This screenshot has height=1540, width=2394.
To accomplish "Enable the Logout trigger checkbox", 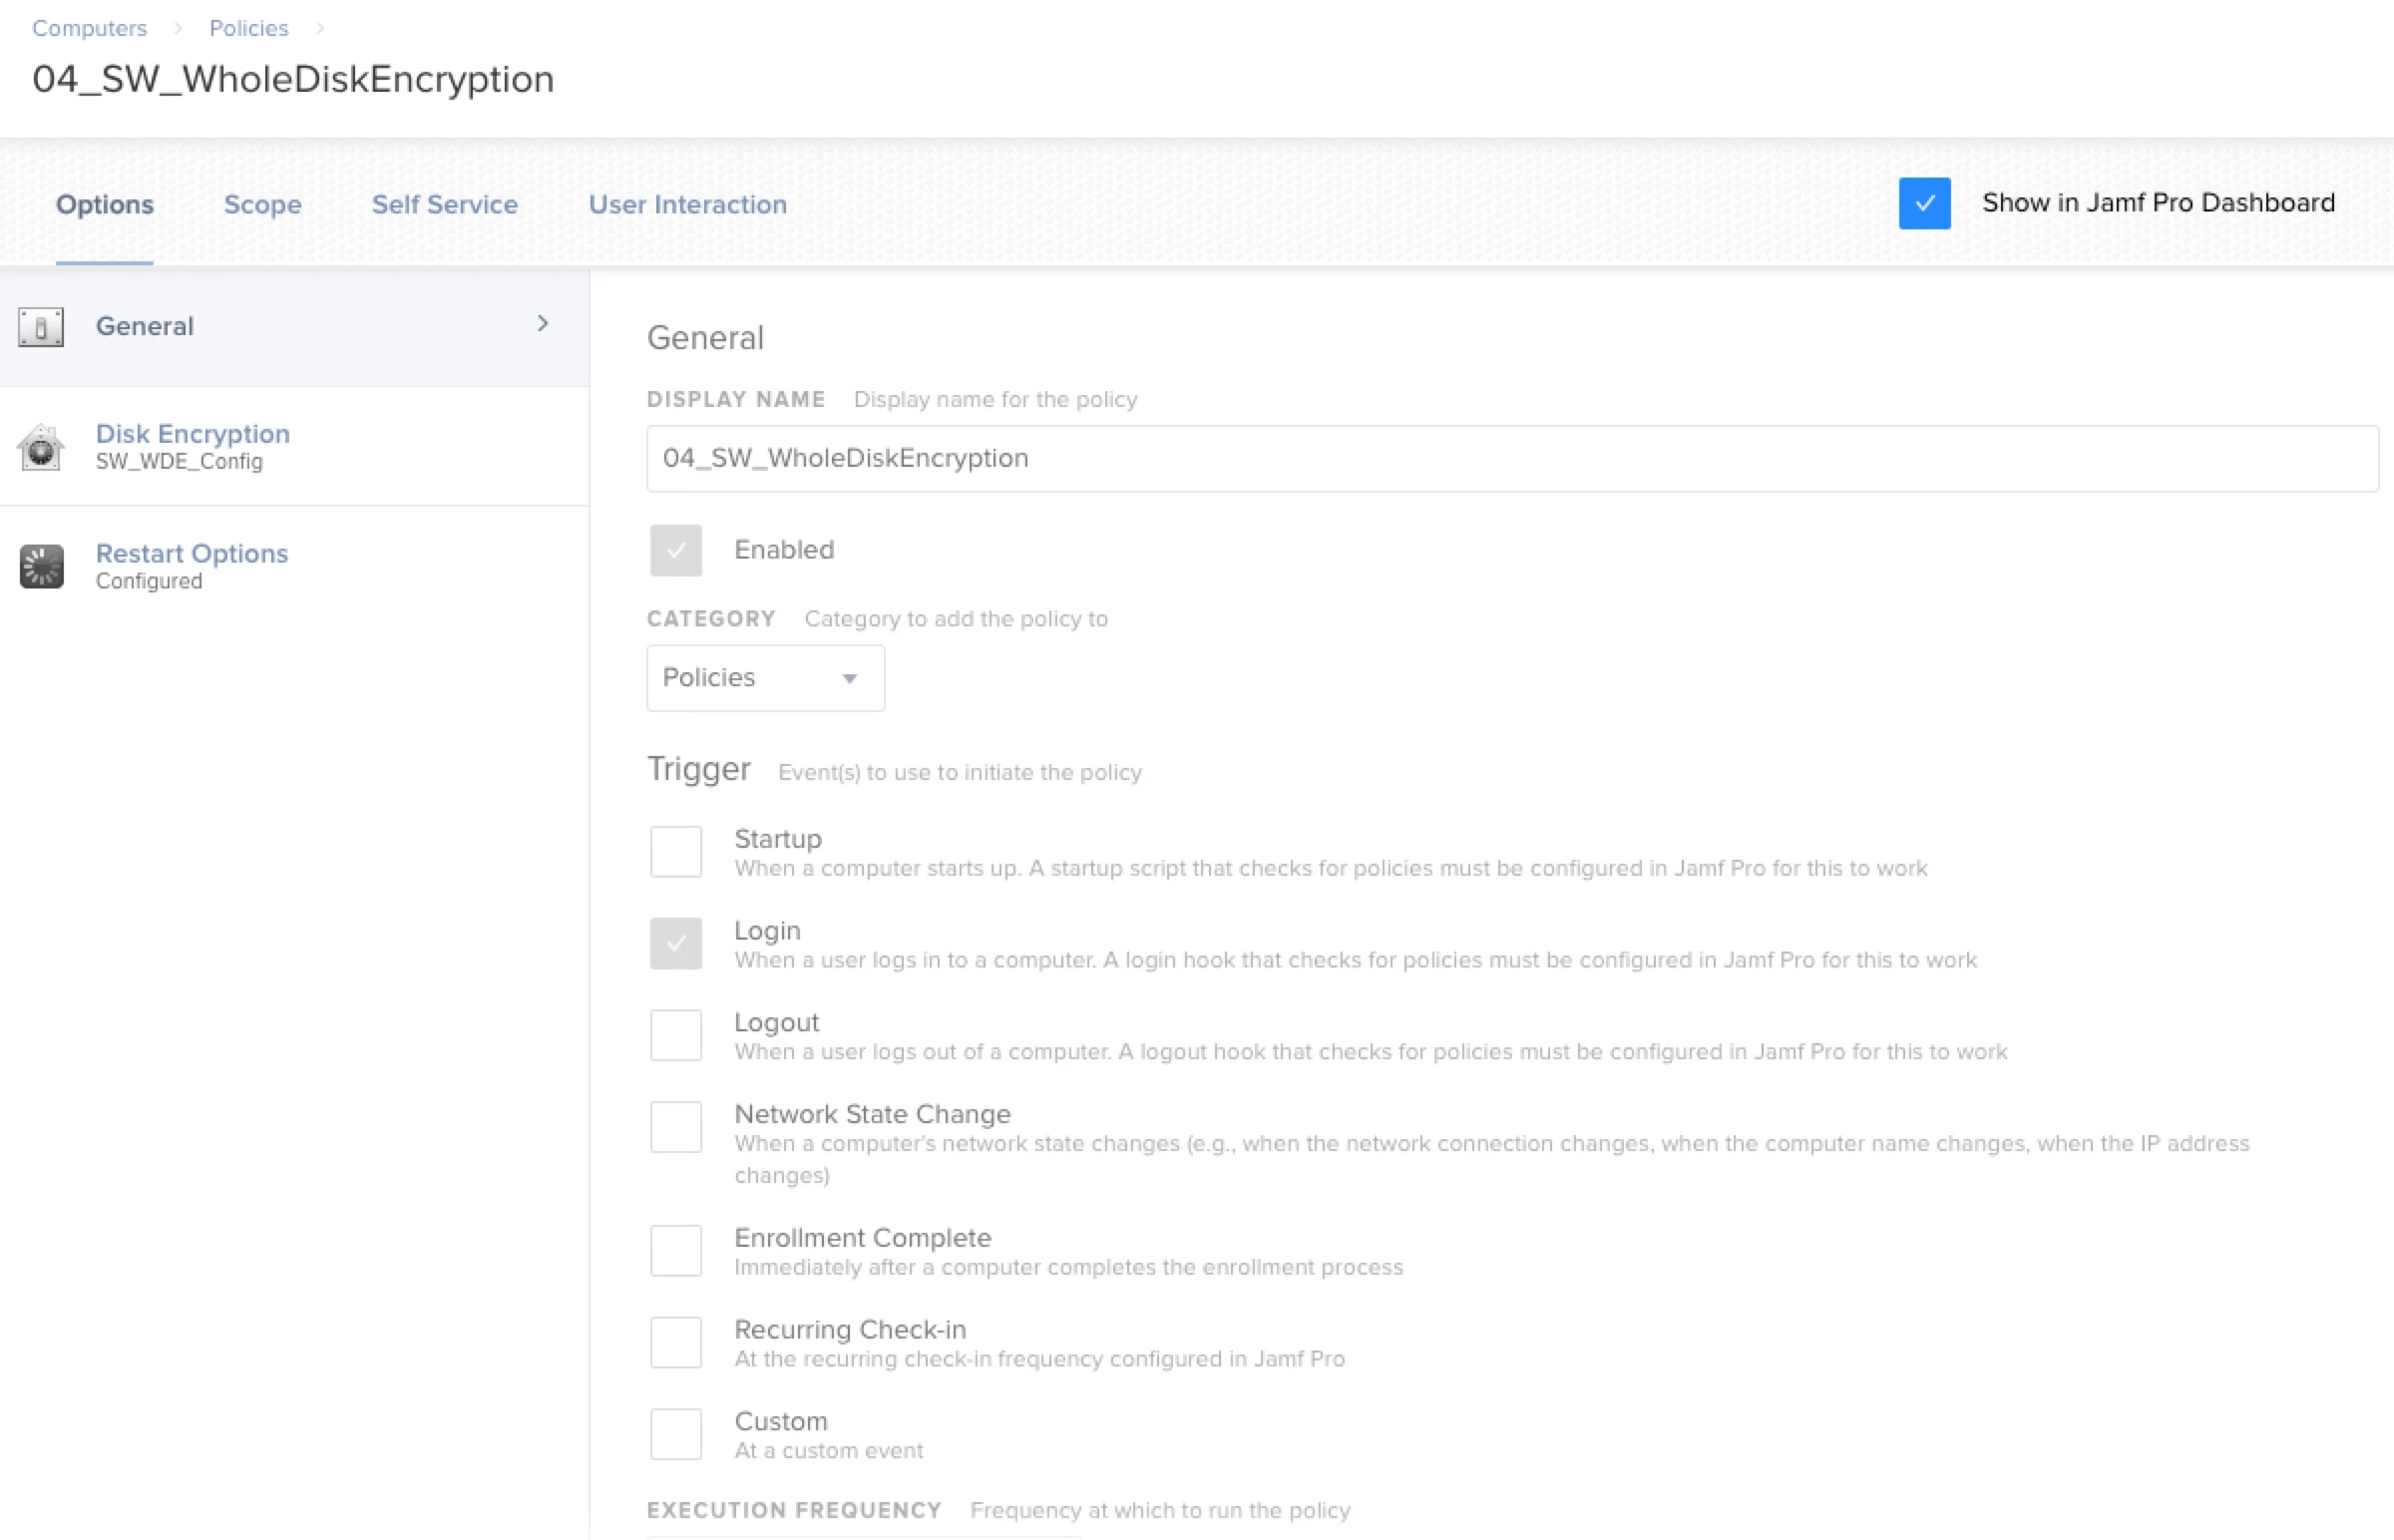I will (x=676, y=1035).
